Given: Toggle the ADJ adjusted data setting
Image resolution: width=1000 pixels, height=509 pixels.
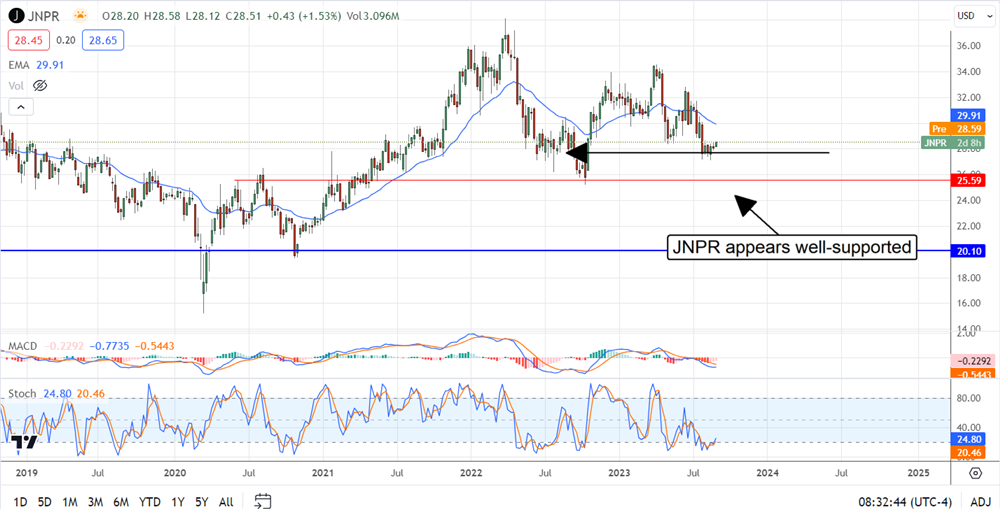Looking at the screenshot, I should [x=980, y=500].
